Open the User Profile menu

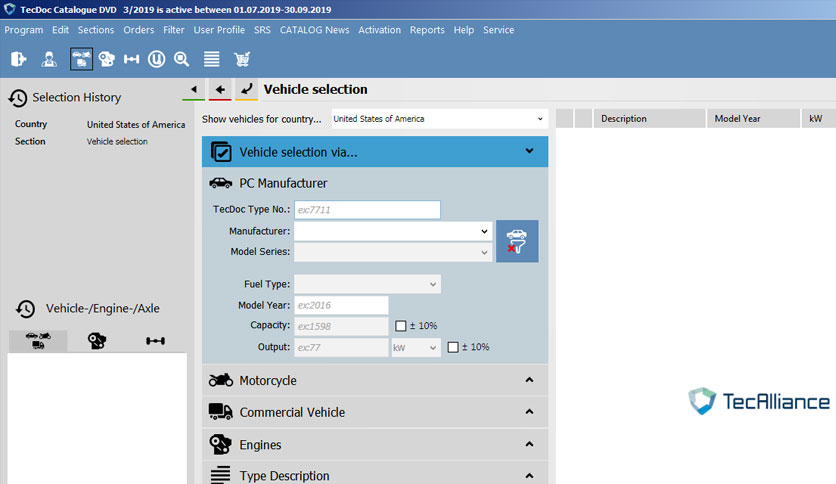pos(219,30)
